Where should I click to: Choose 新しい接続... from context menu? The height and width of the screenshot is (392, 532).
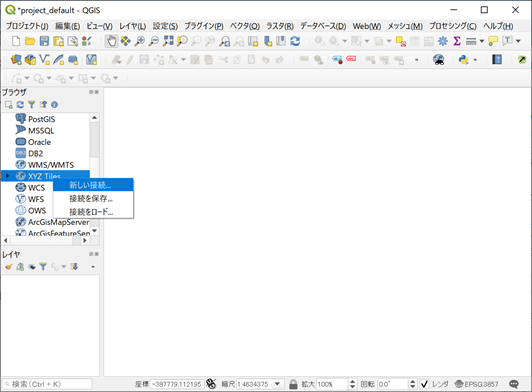(x=93, y=185)
